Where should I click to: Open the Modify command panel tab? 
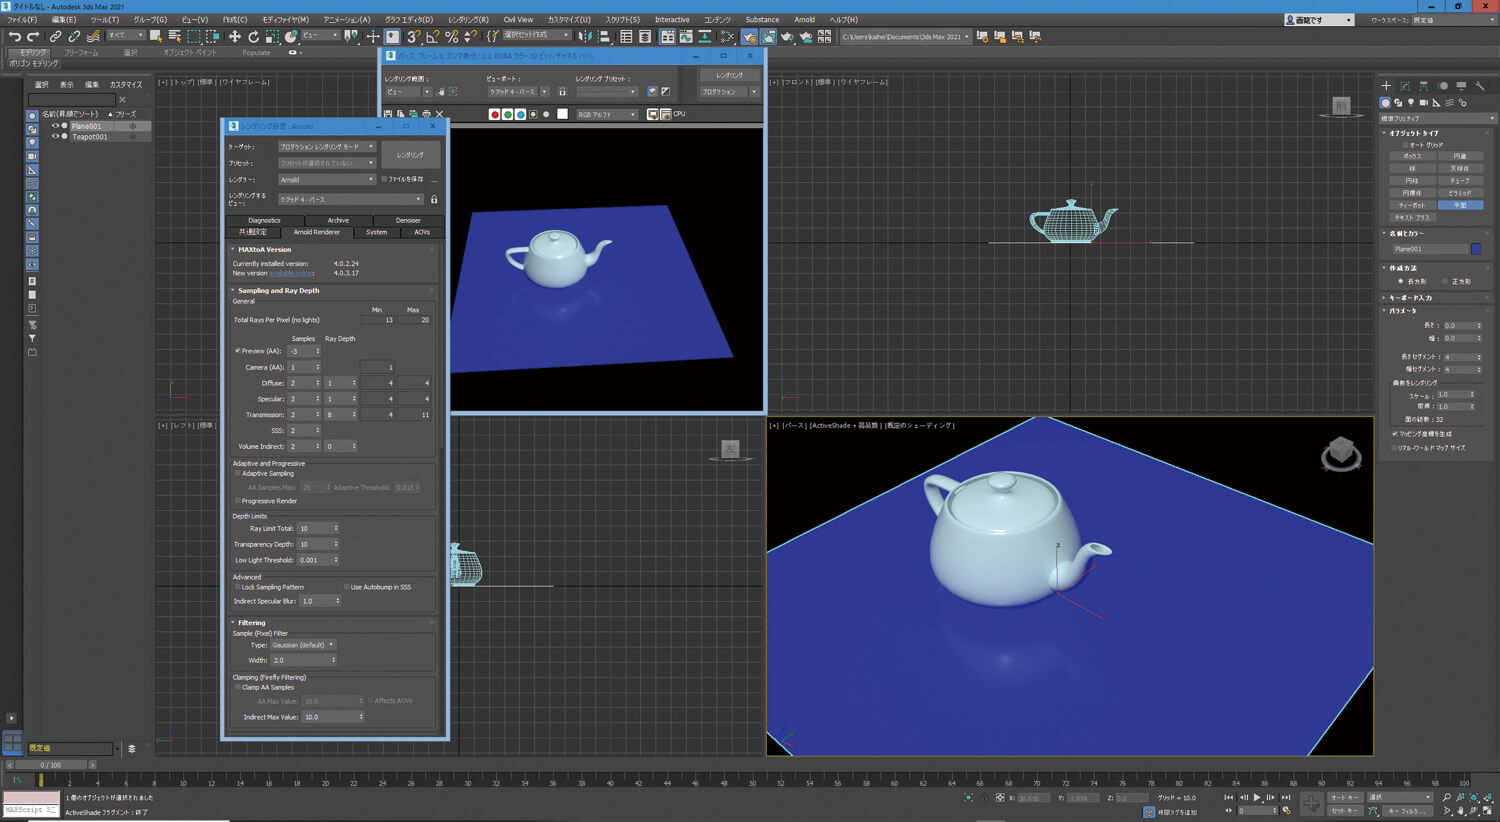click(x=1405, y=86)
